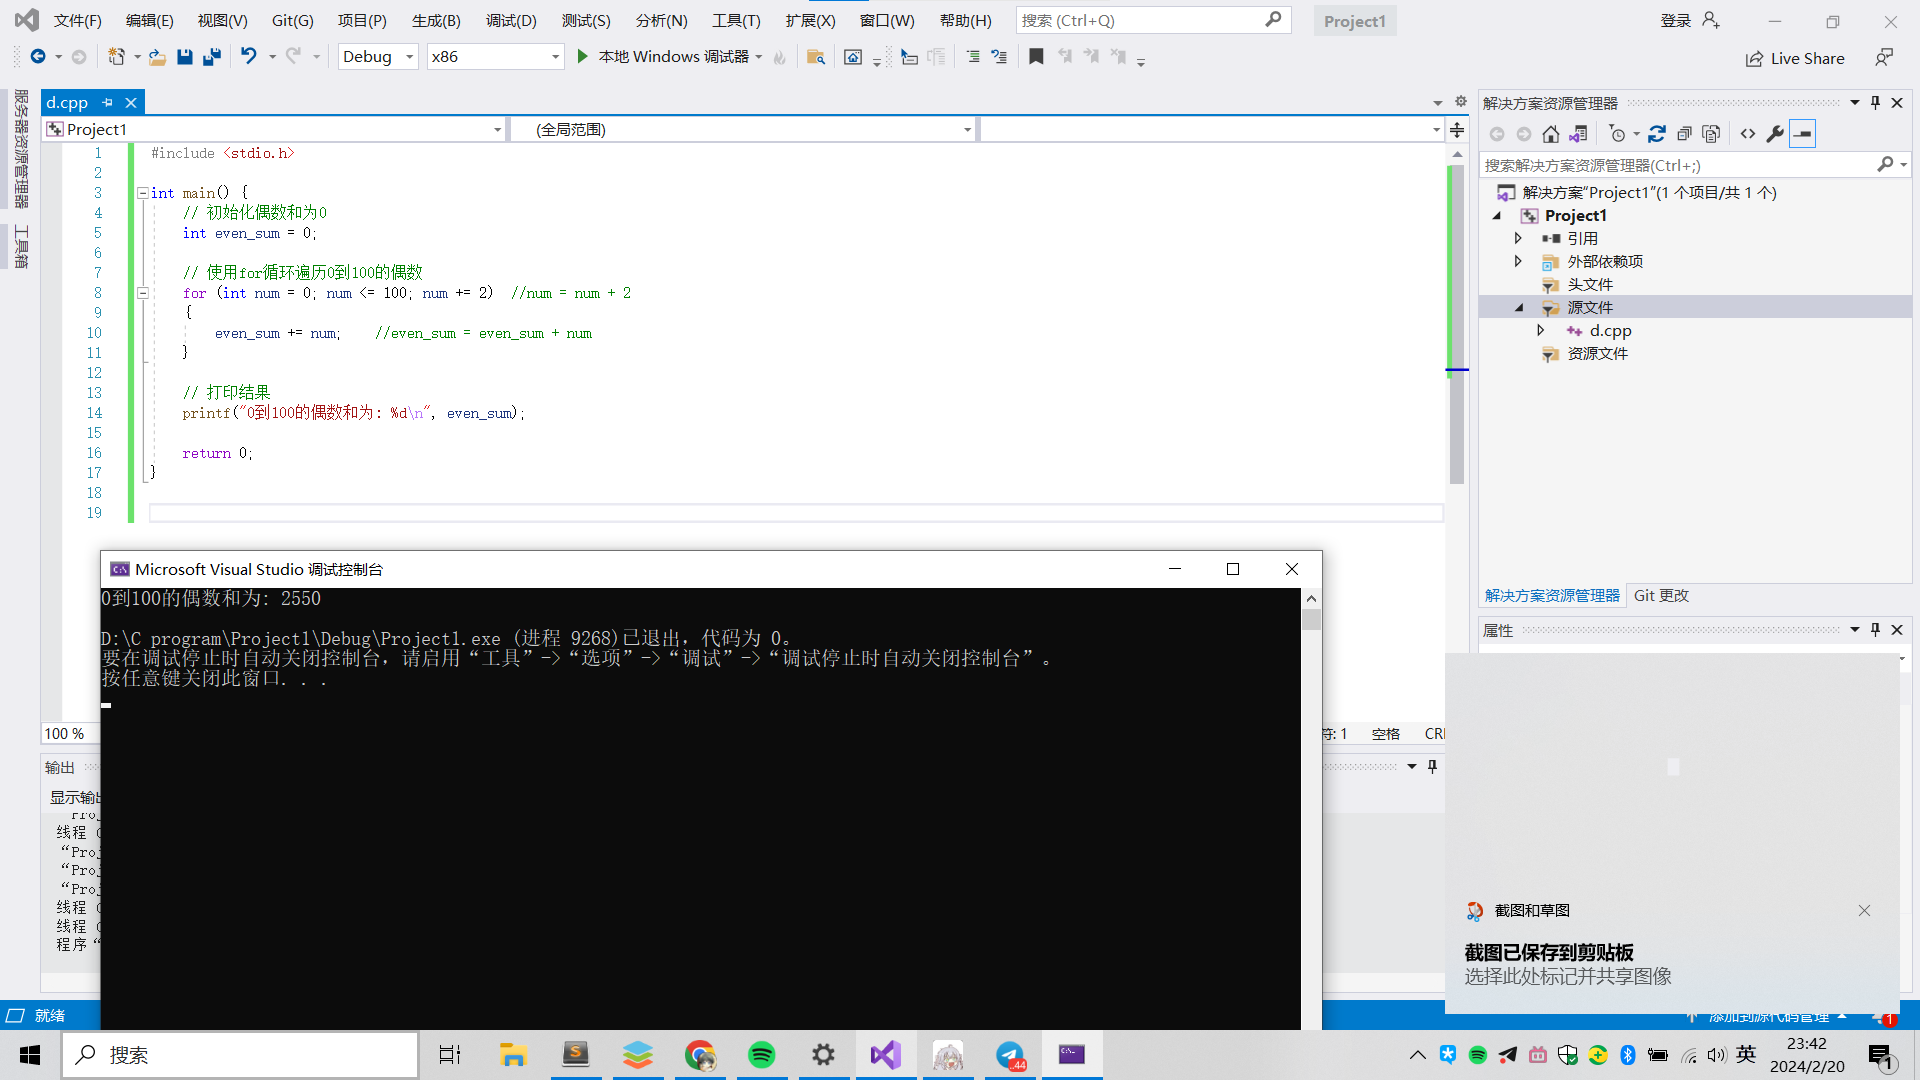Image resolution: width=1920 pixels, height=1080 pixels.
Task: Expand the d.cpp file node
Action: [x=1541, y=330]
